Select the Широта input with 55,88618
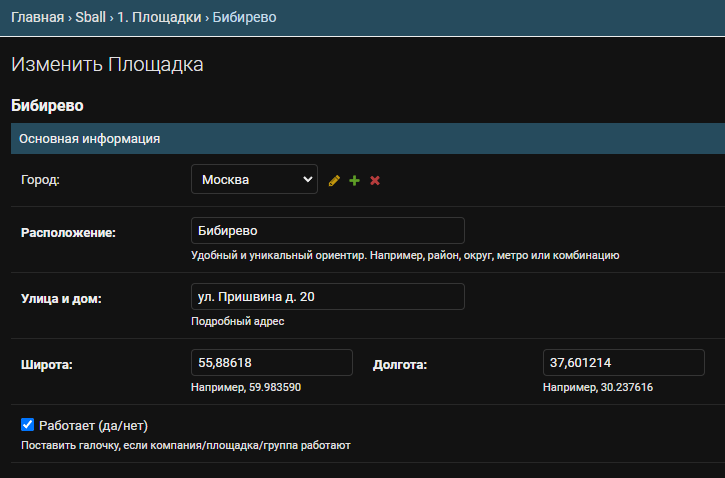 (x=271, y=363)
